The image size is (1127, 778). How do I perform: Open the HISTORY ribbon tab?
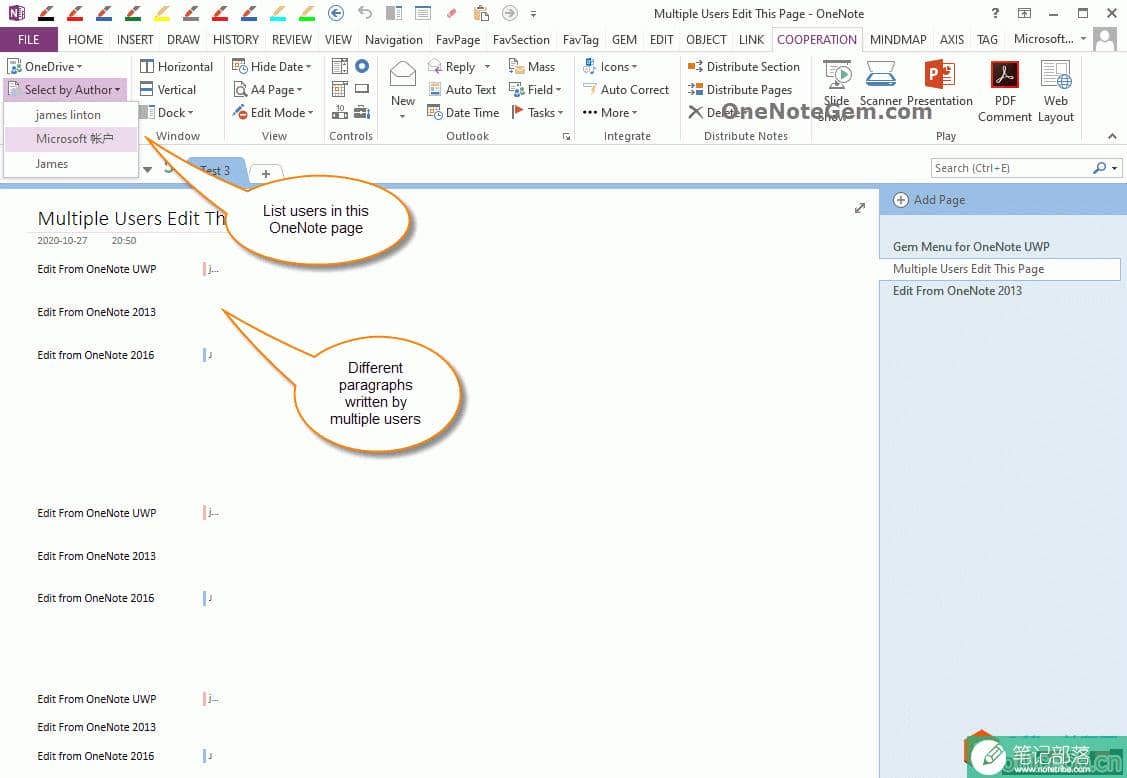click(236, 40)
